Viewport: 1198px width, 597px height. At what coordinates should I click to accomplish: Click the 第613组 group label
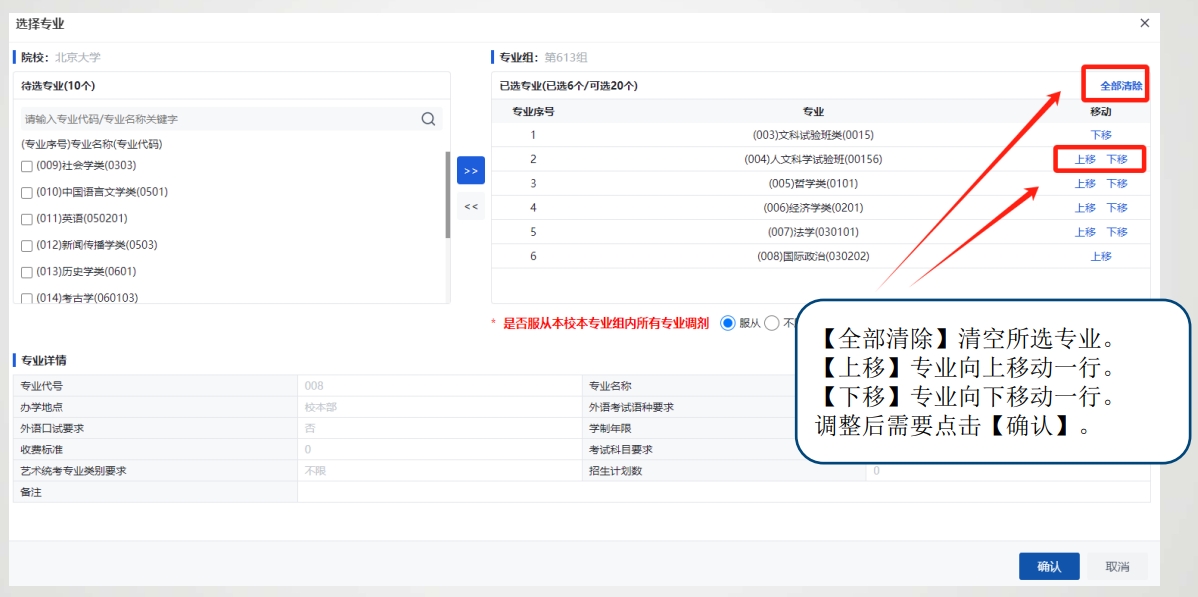(565, 57)
